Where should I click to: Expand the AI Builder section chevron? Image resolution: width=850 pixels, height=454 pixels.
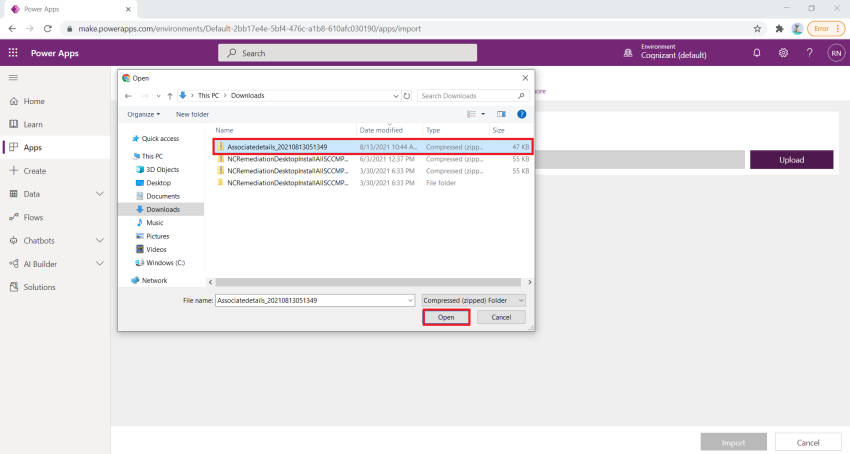pos(100,264)
